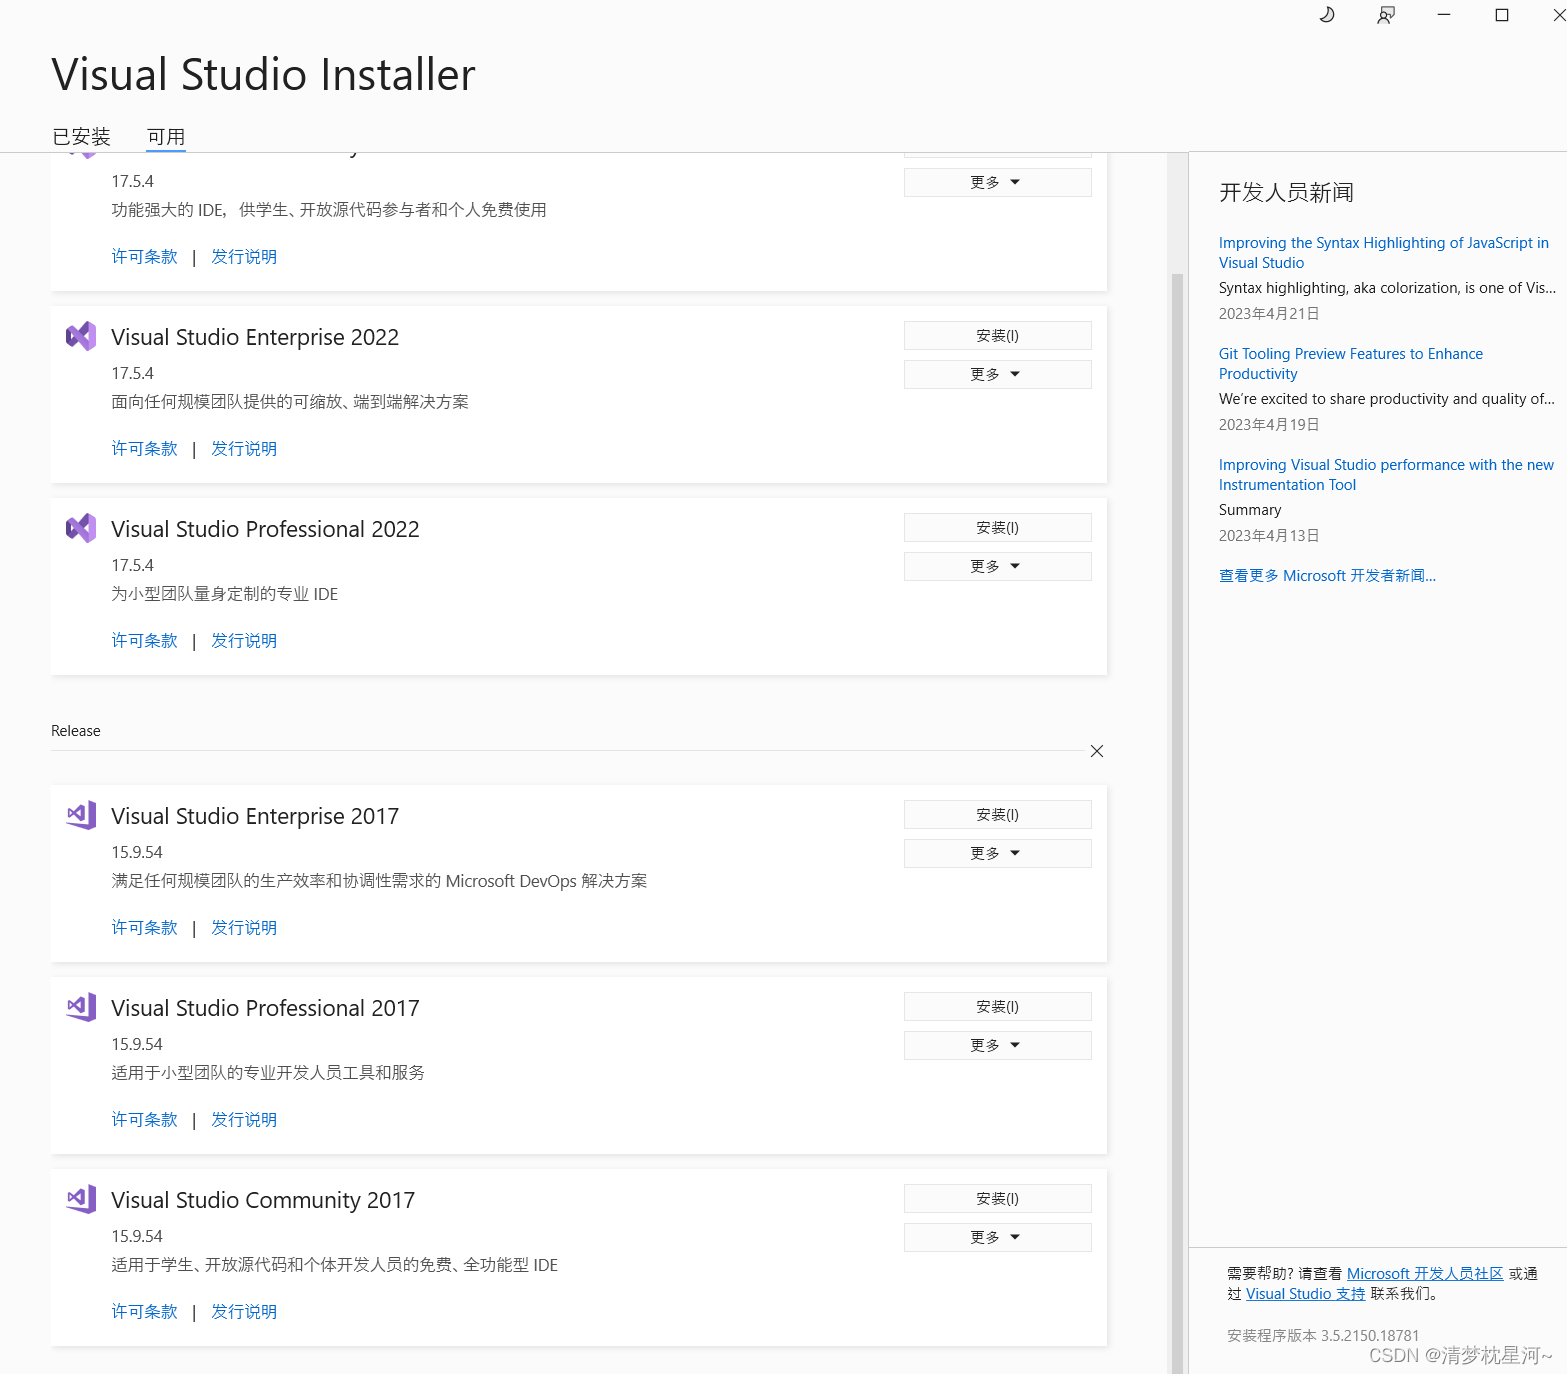Open 更多 dropdown for Community 2017
The height and width of the screenshot is (1374, 1567).
pos(997,1237)
